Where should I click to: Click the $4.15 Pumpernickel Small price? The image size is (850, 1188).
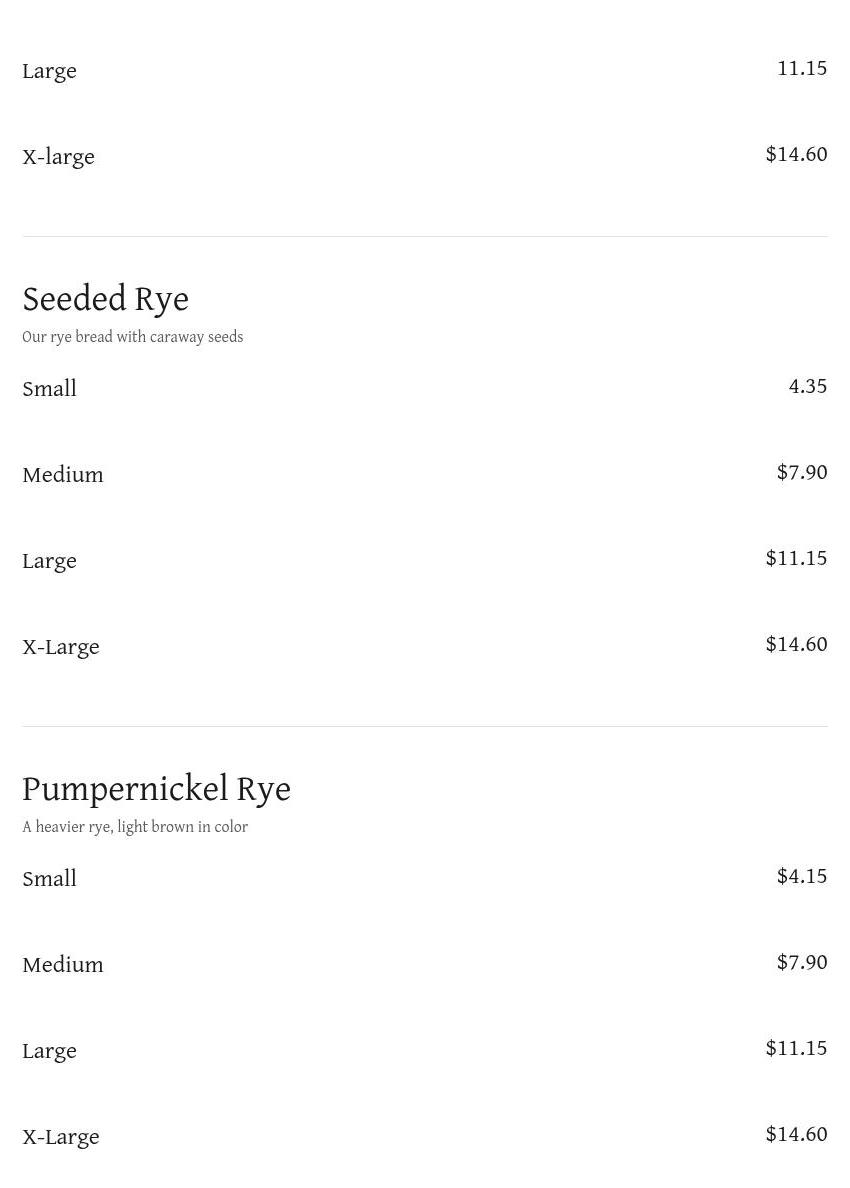pos(802,877)
